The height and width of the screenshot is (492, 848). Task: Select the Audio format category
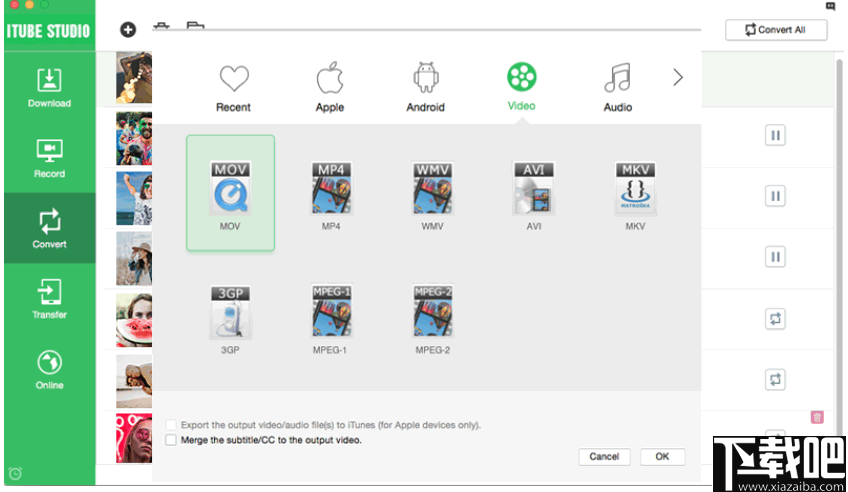click(x=618, y=87)
